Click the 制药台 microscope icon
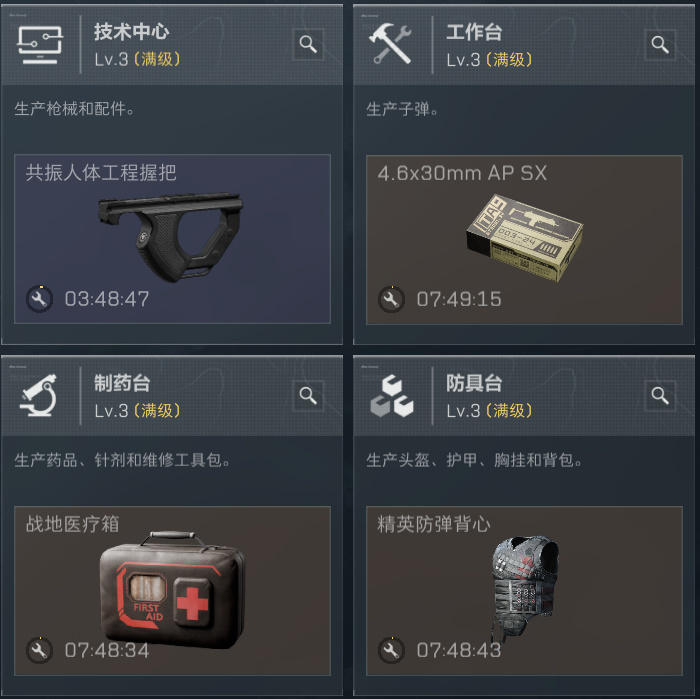This screenshot has width=700, height=699. [x=39, y=395]
